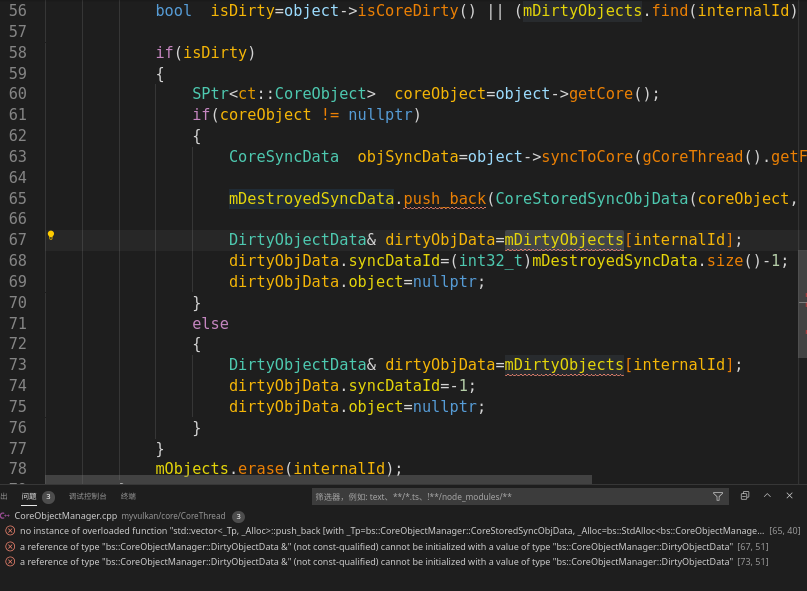807x591 pixels.
Task: Click line number 73 in the gutter
Action: 18,364
